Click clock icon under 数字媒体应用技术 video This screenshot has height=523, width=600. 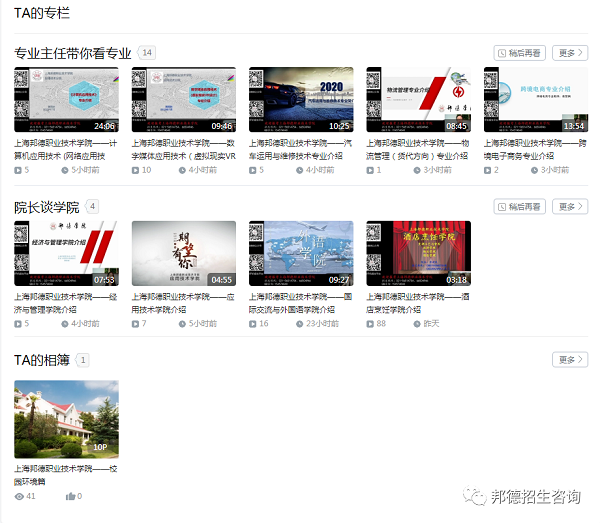[x=182, y=171]
